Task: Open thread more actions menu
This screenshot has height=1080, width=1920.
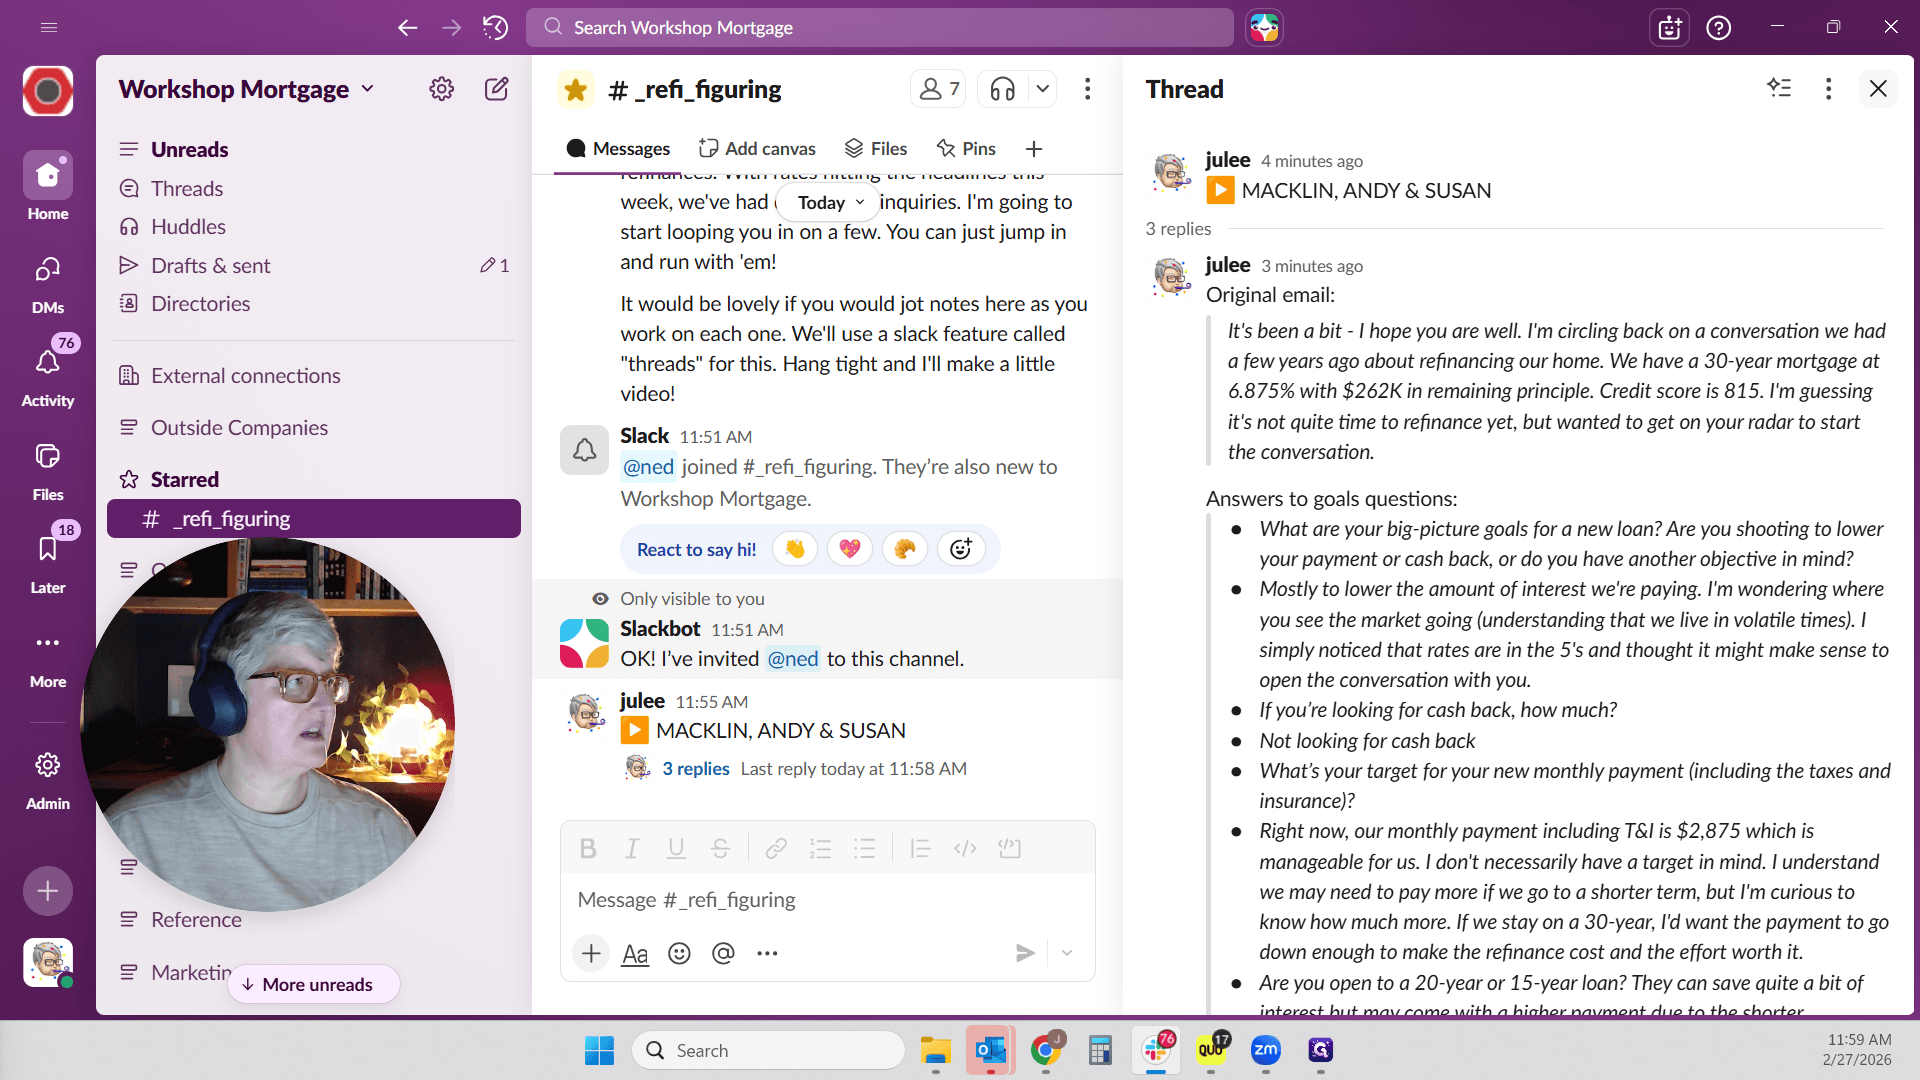Action: tap(1828, 89)
